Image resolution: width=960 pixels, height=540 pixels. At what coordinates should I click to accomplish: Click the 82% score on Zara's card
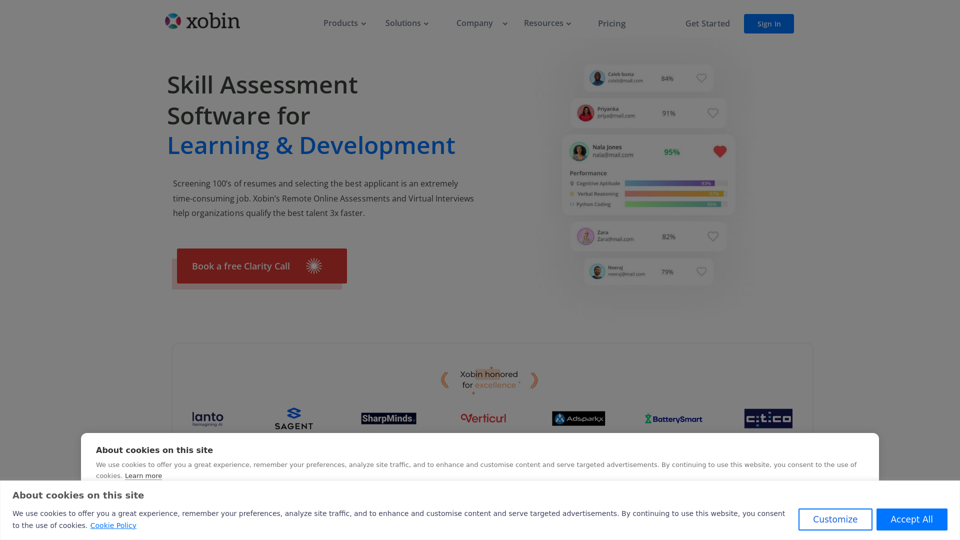(x=669, y=236)
